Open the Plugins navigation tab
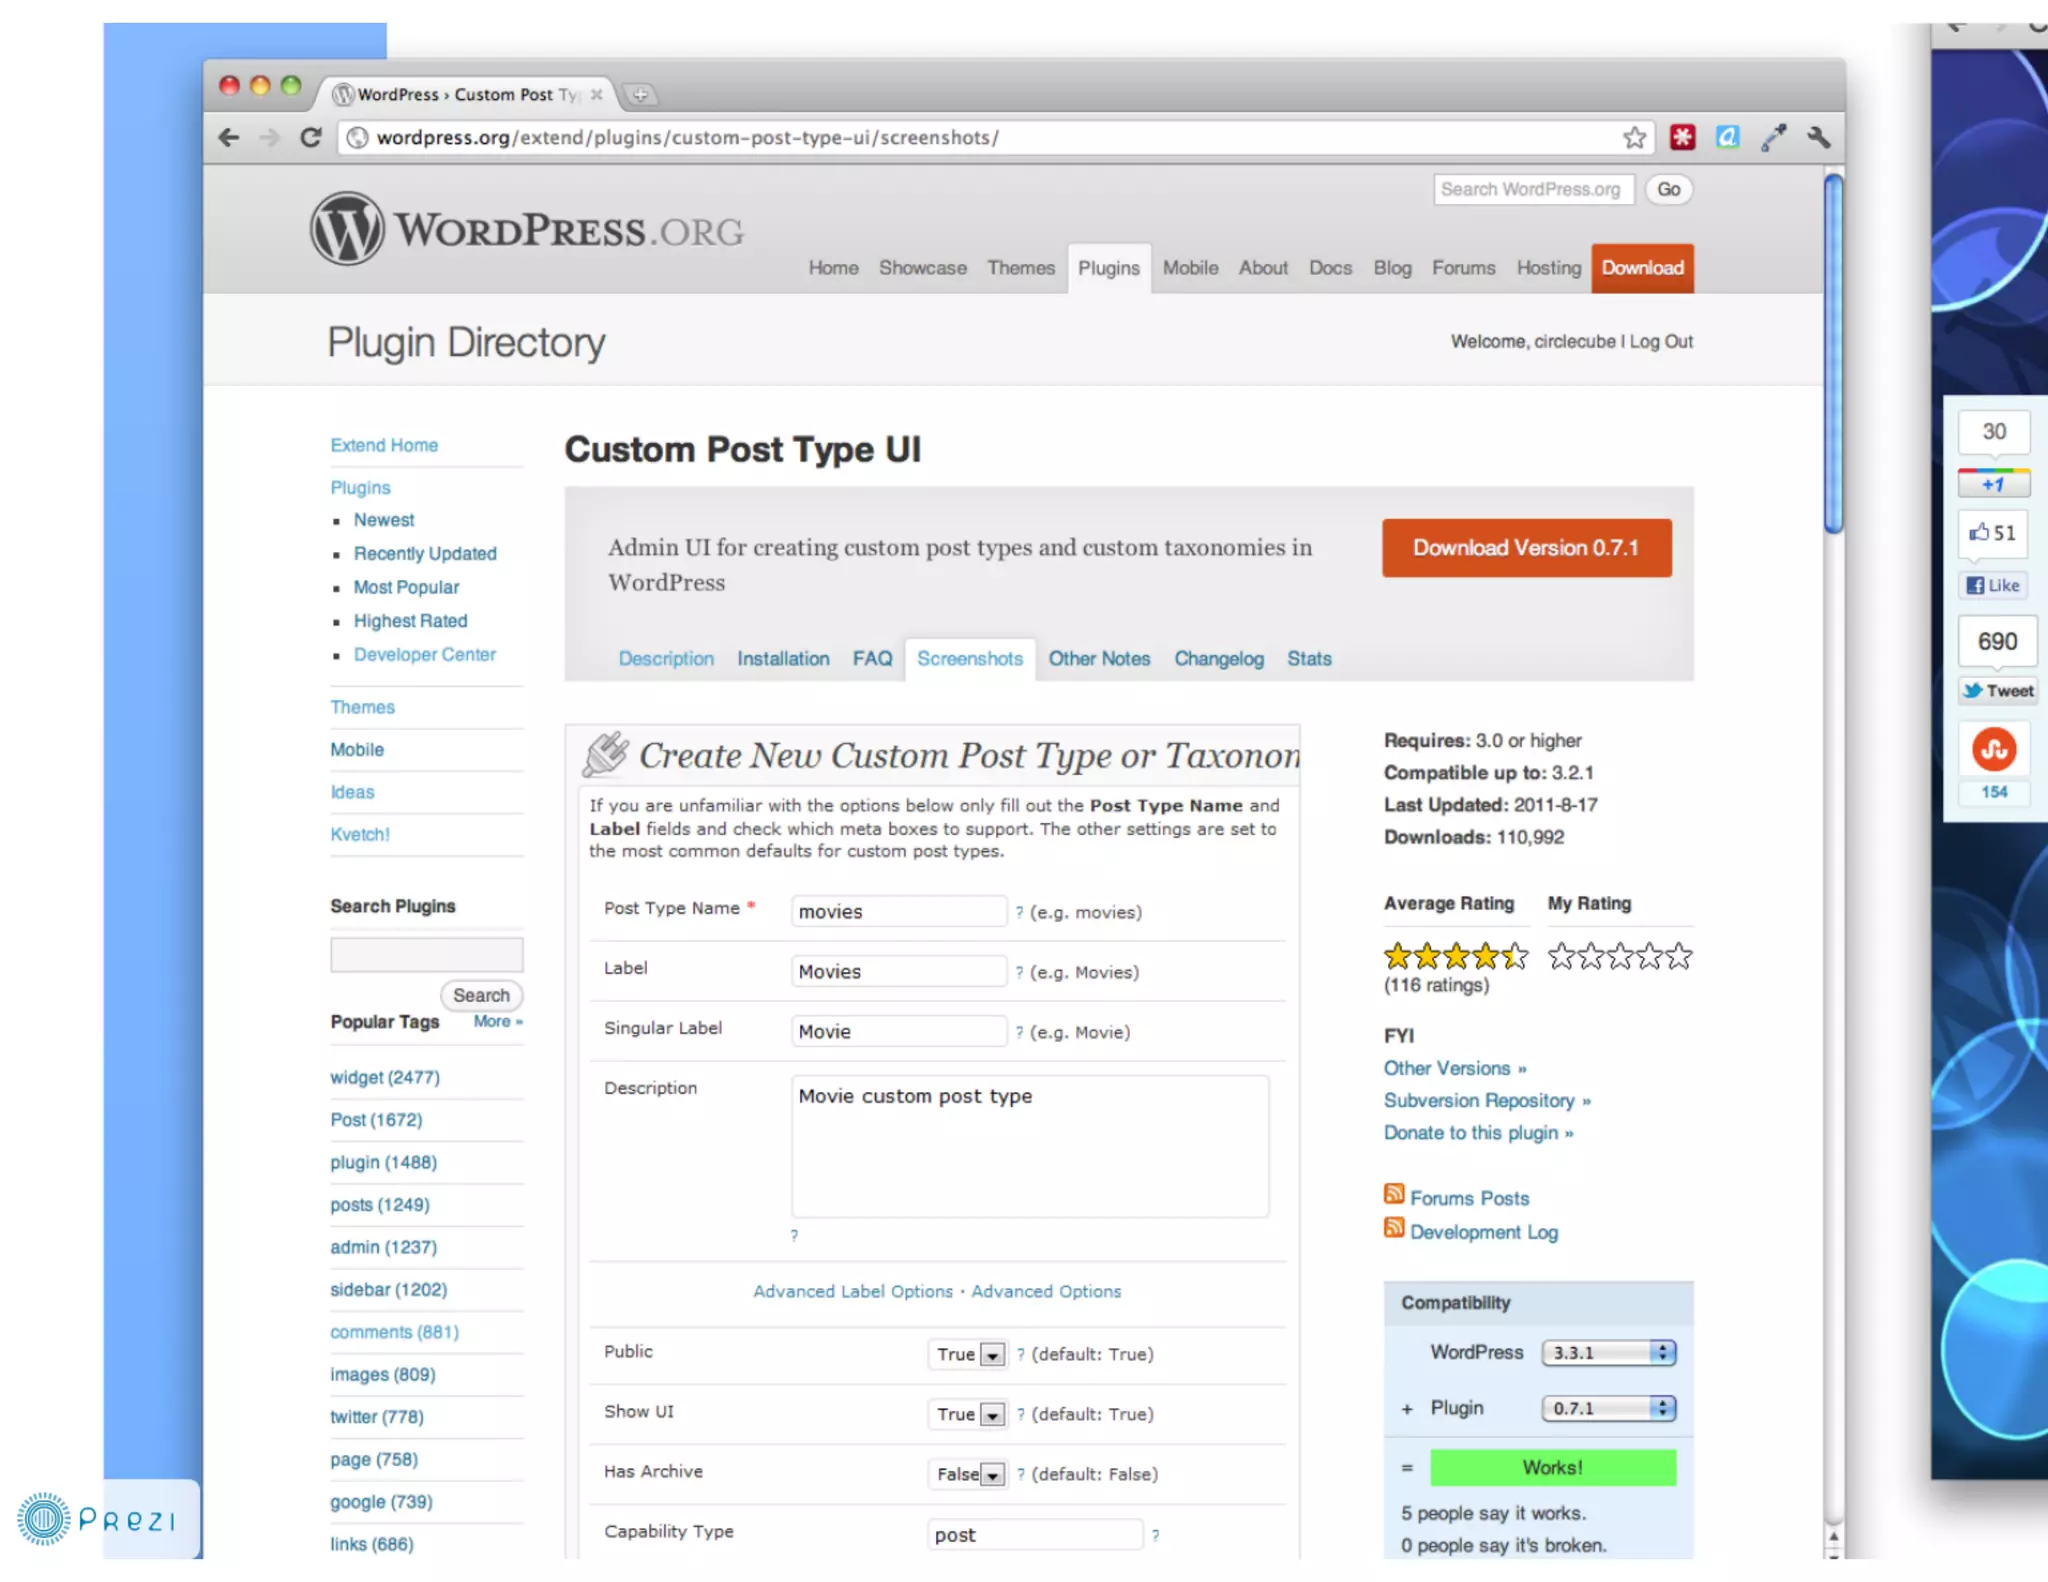2048x1582 pixels. [1109, 268]
